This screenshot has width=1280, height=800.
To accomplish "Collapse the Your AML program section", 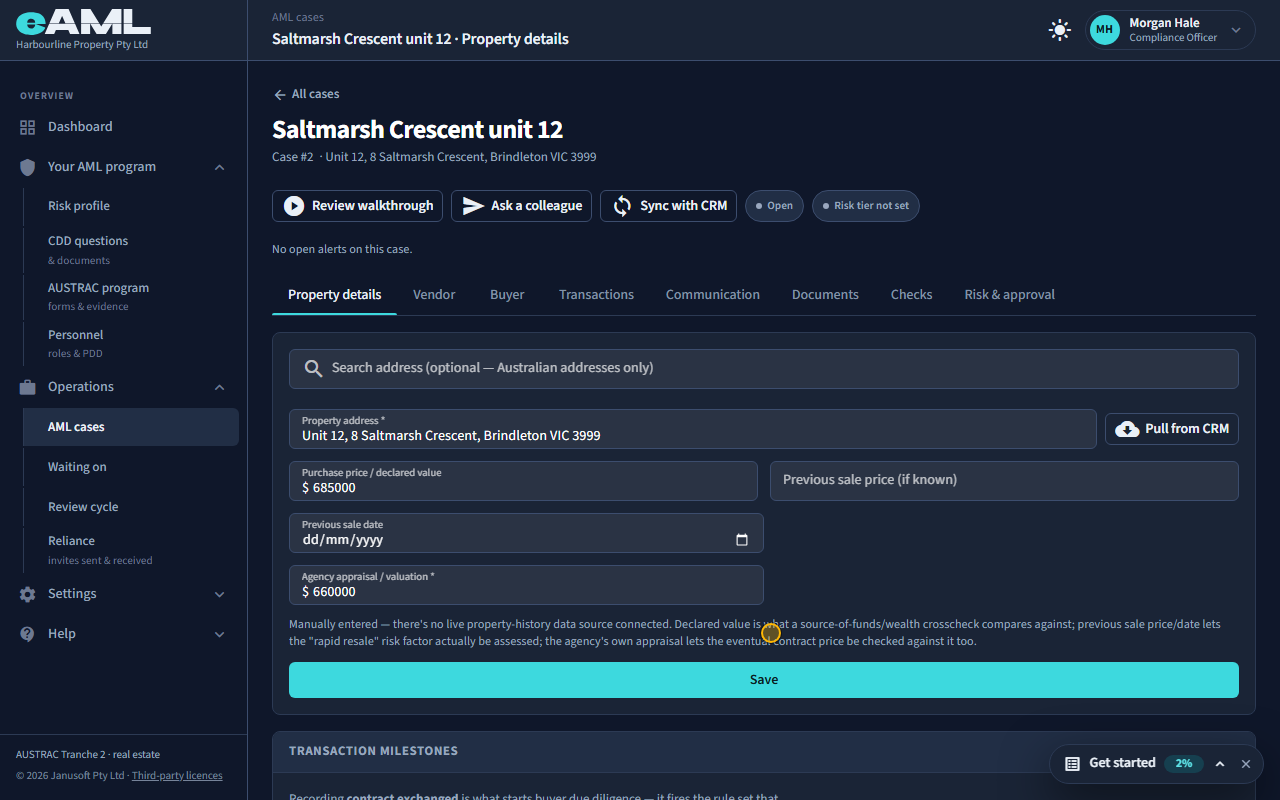I will (x=220, y=167).
